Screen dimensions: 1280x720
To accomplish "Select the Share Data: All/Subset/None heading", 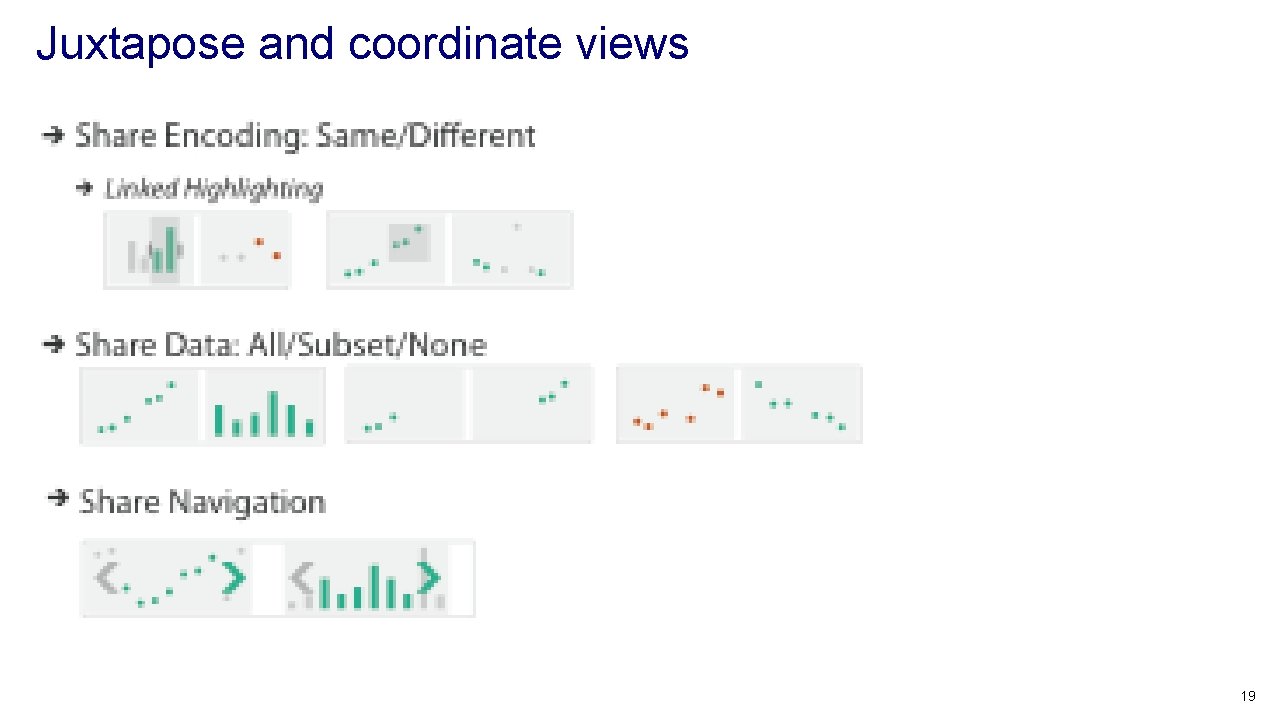I will [x=280, y=346].
